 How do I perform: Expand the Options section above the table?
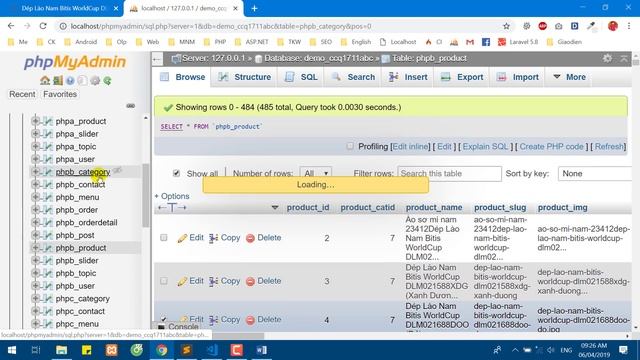(172, 196)
